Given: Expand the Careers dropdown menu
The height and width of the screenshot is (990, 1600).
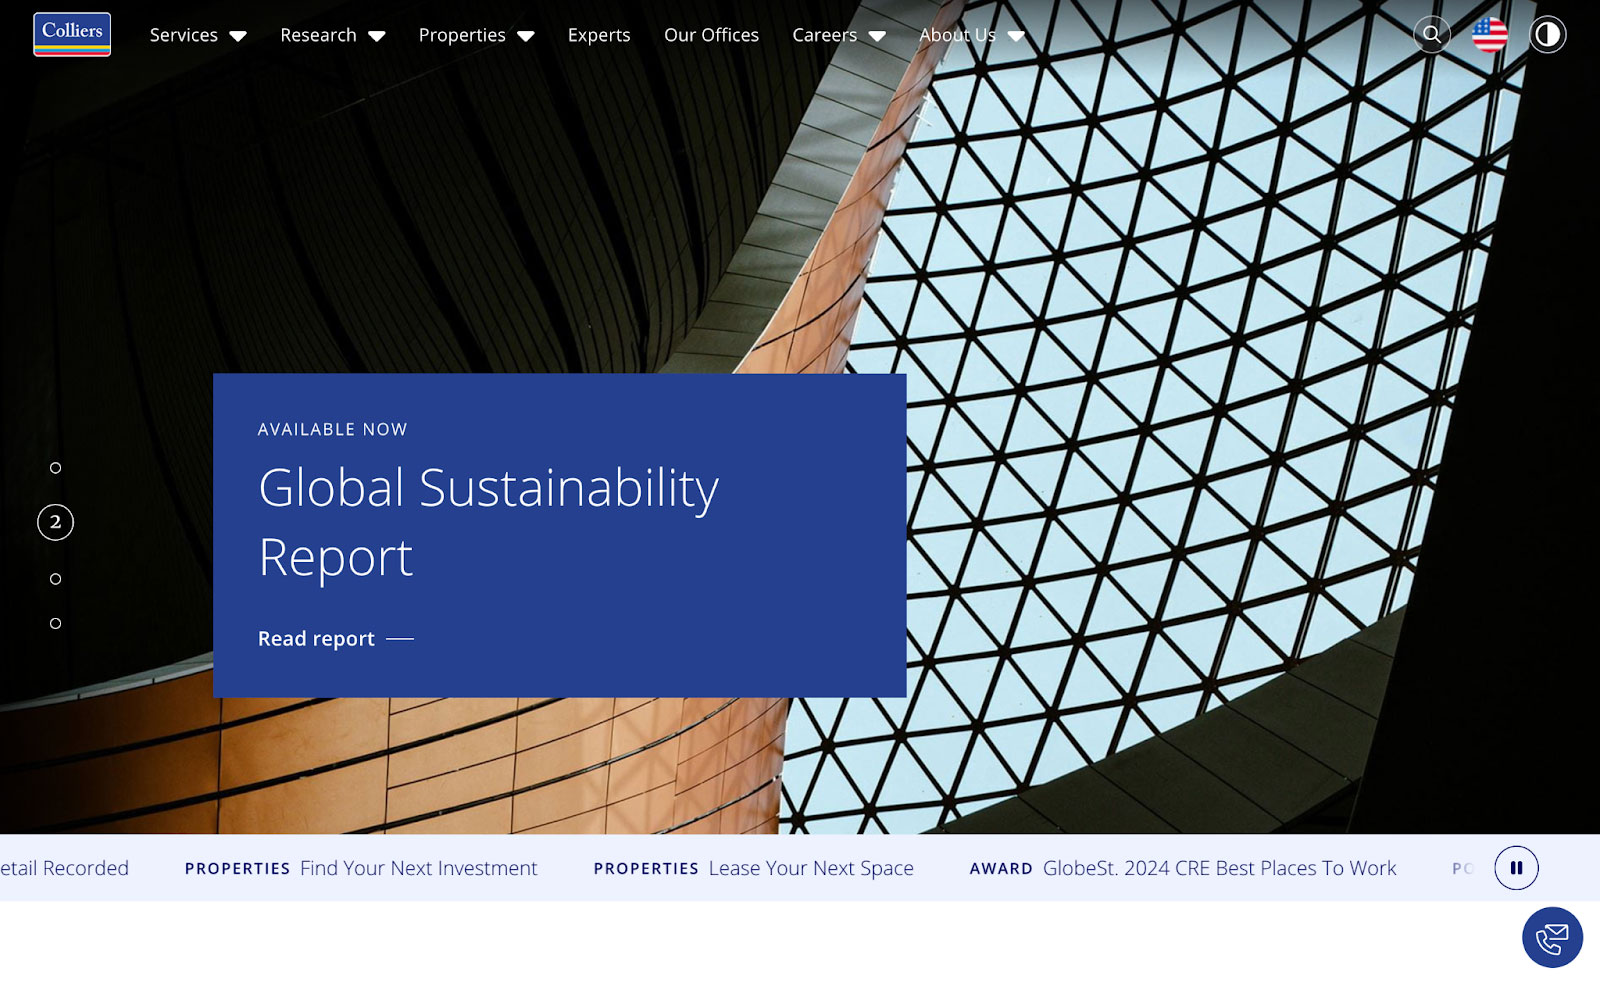Looking at the screenshot, I should click(x=839, y=35).
